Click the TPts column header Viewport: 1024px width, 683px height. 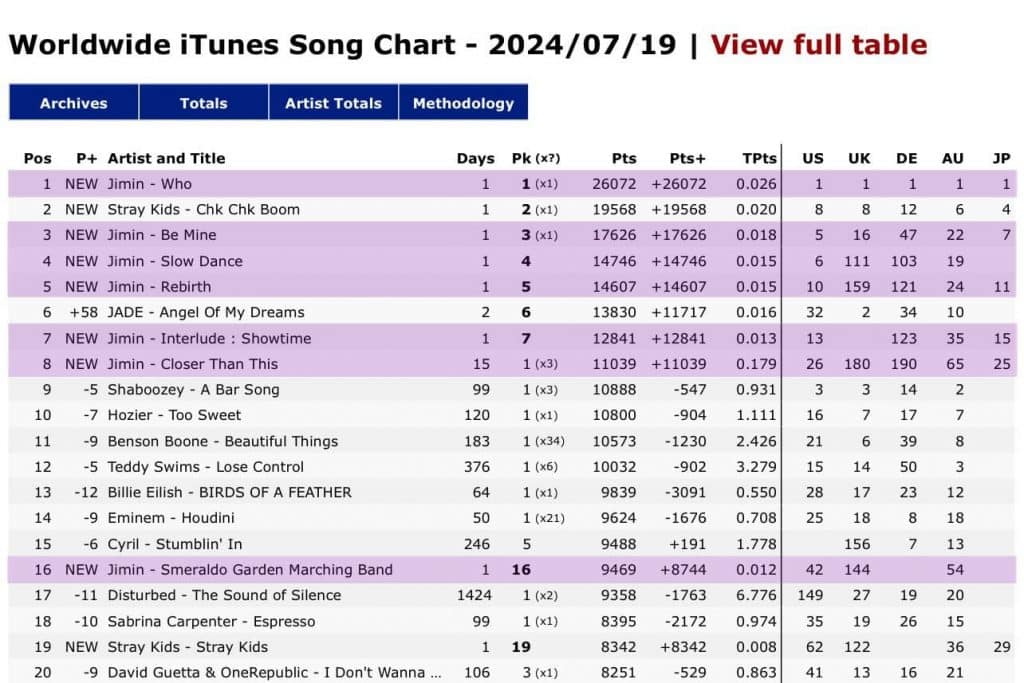759,158
